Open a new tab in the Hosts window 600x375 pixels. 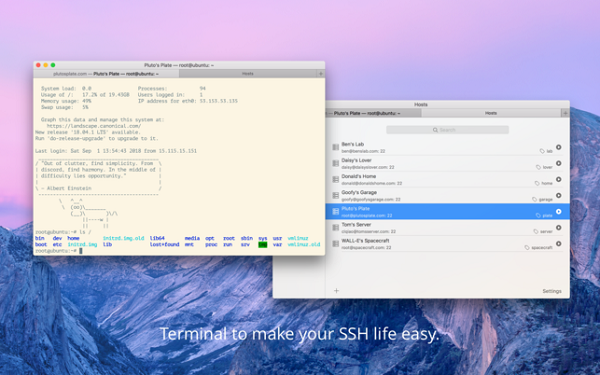click(565, 113)
